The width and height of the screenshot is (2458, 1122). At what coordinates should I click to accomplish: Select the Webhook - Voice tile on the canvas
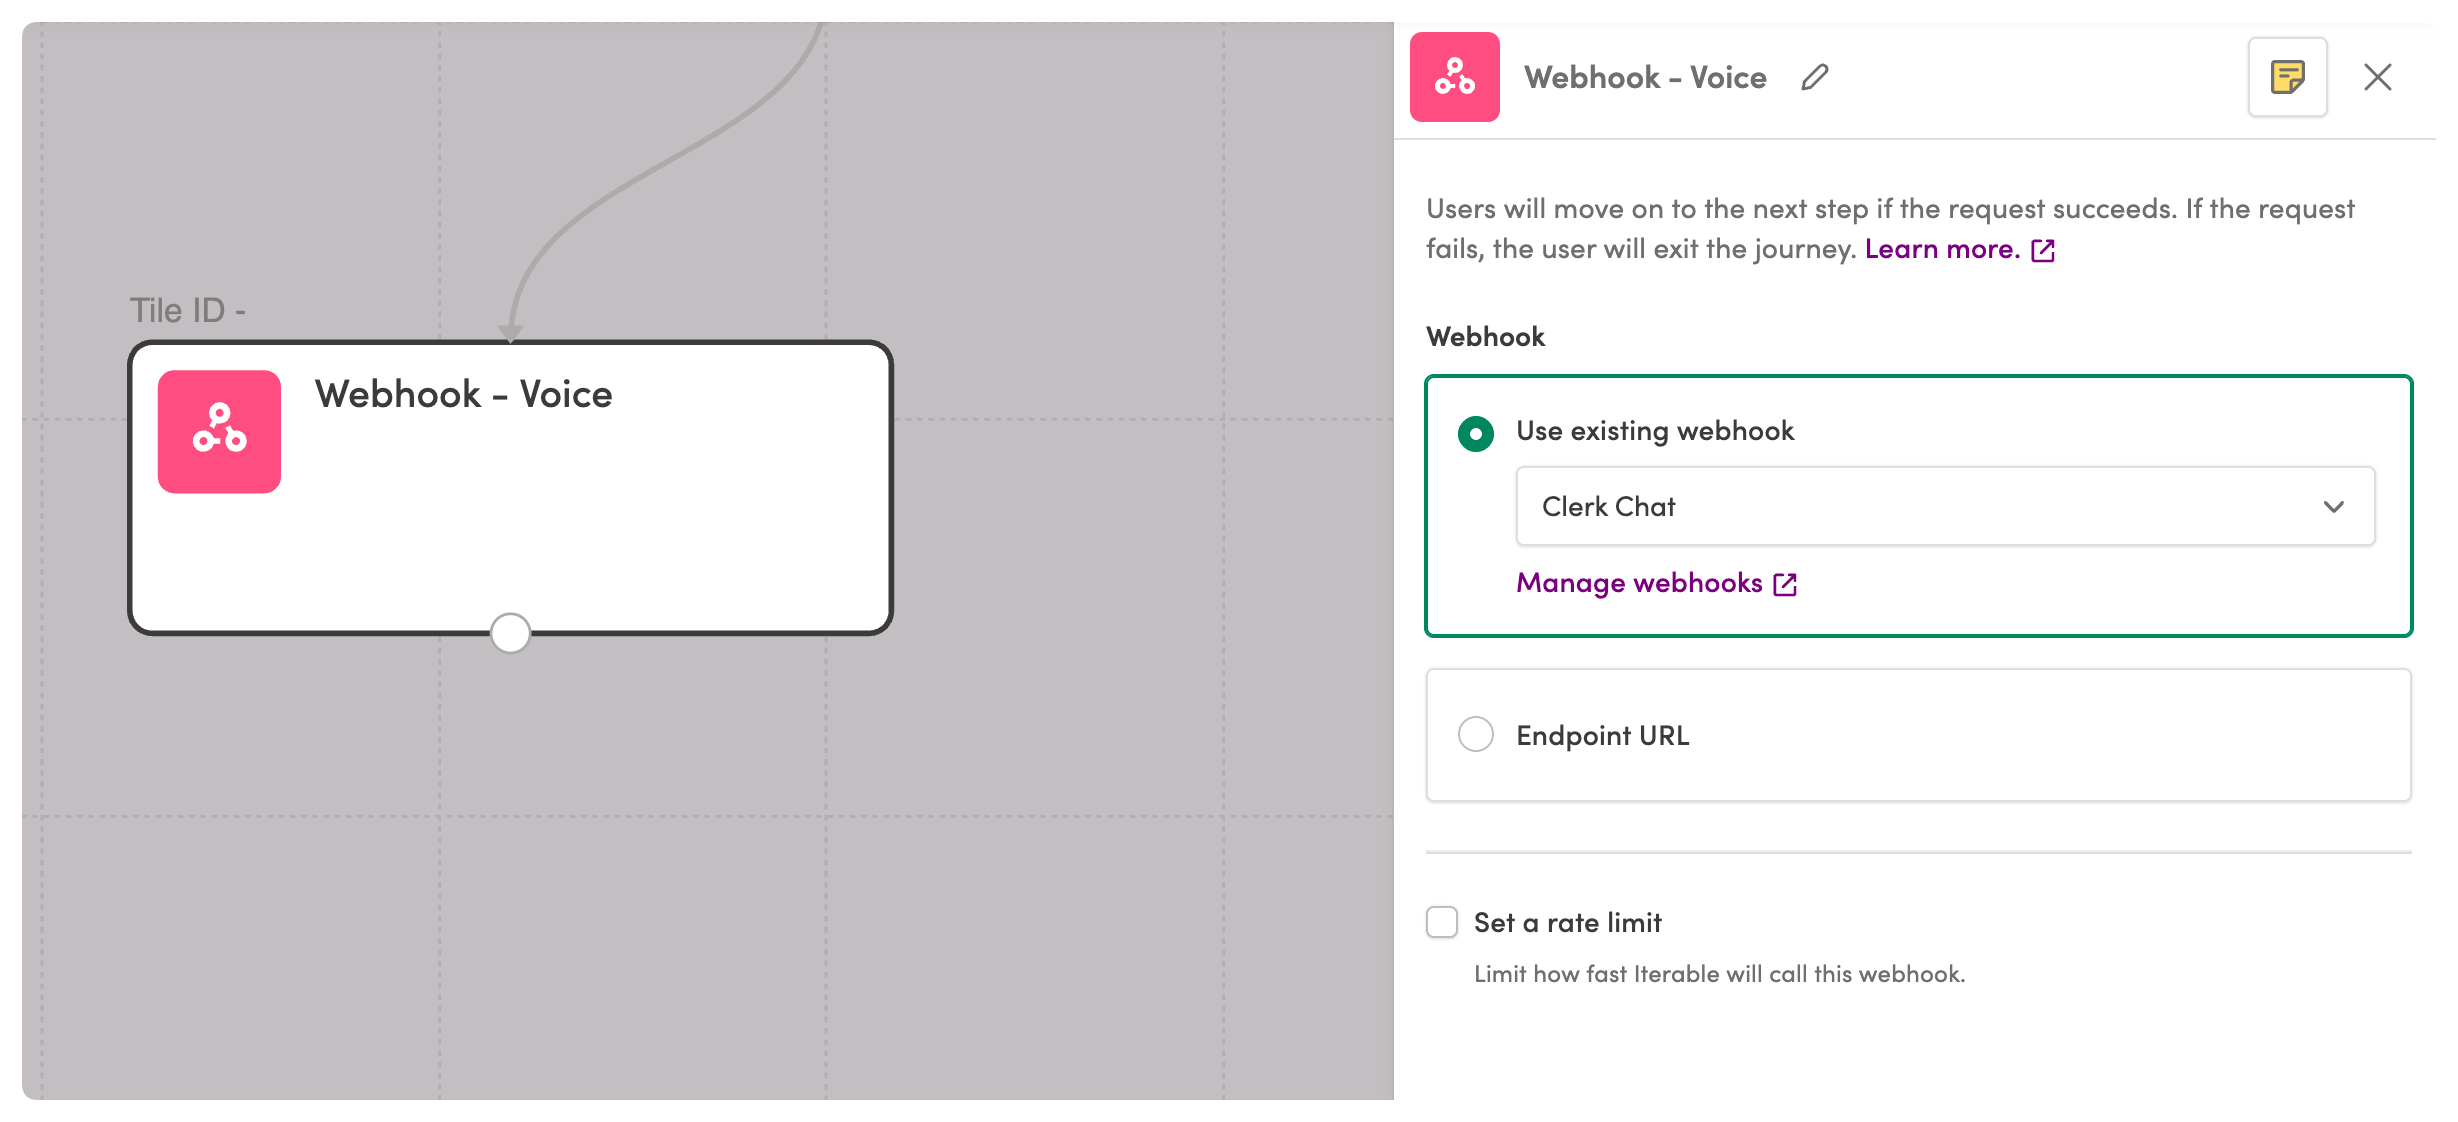click(510, 488)
